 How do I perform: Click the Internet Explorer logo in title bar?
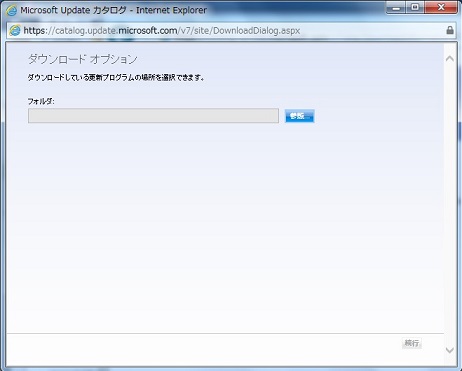coord(11,11)
